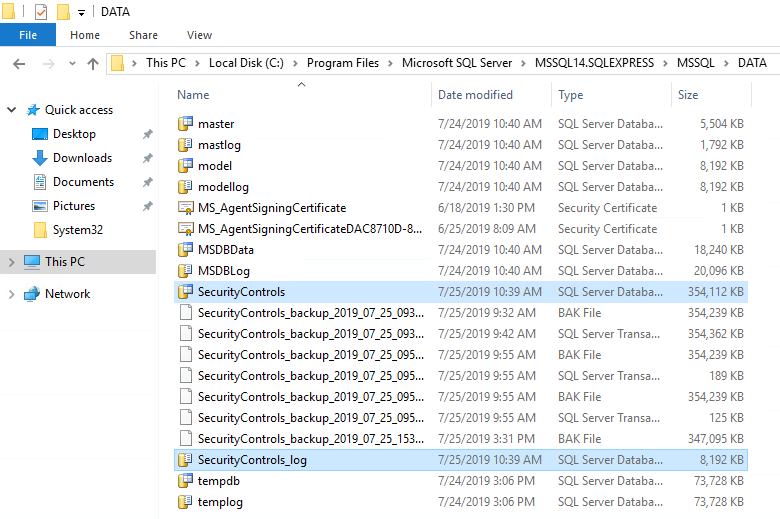Click the master database file icon
The width and height of the screenshot is (780, 519).
(x=185, y=124)
